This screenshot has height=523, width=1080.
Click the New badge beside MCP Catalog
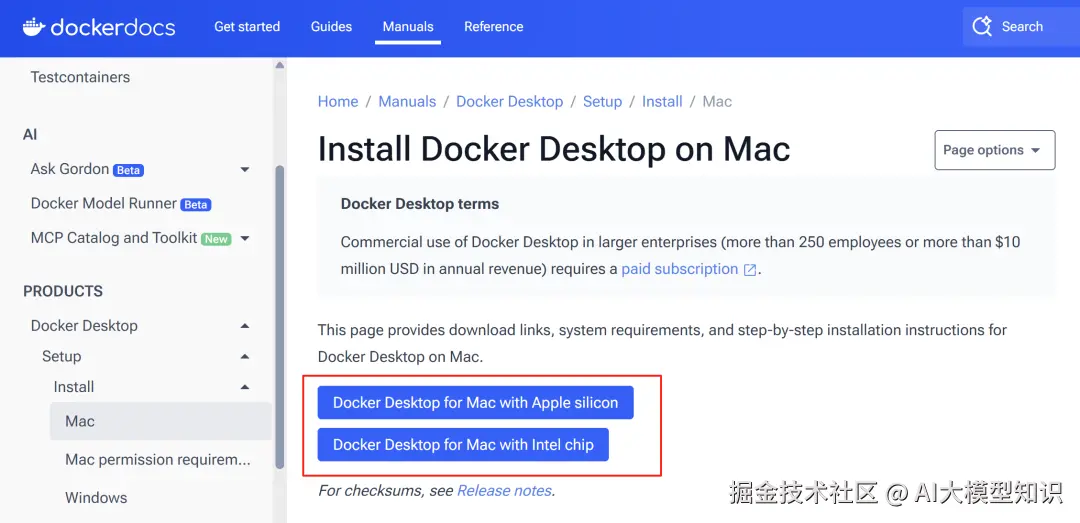point(216,239)
